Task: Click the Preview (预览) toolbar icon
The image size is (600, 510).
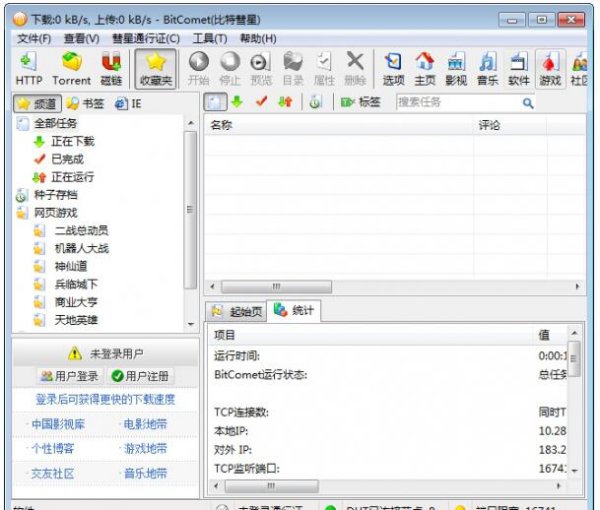Action: [261, 69]
